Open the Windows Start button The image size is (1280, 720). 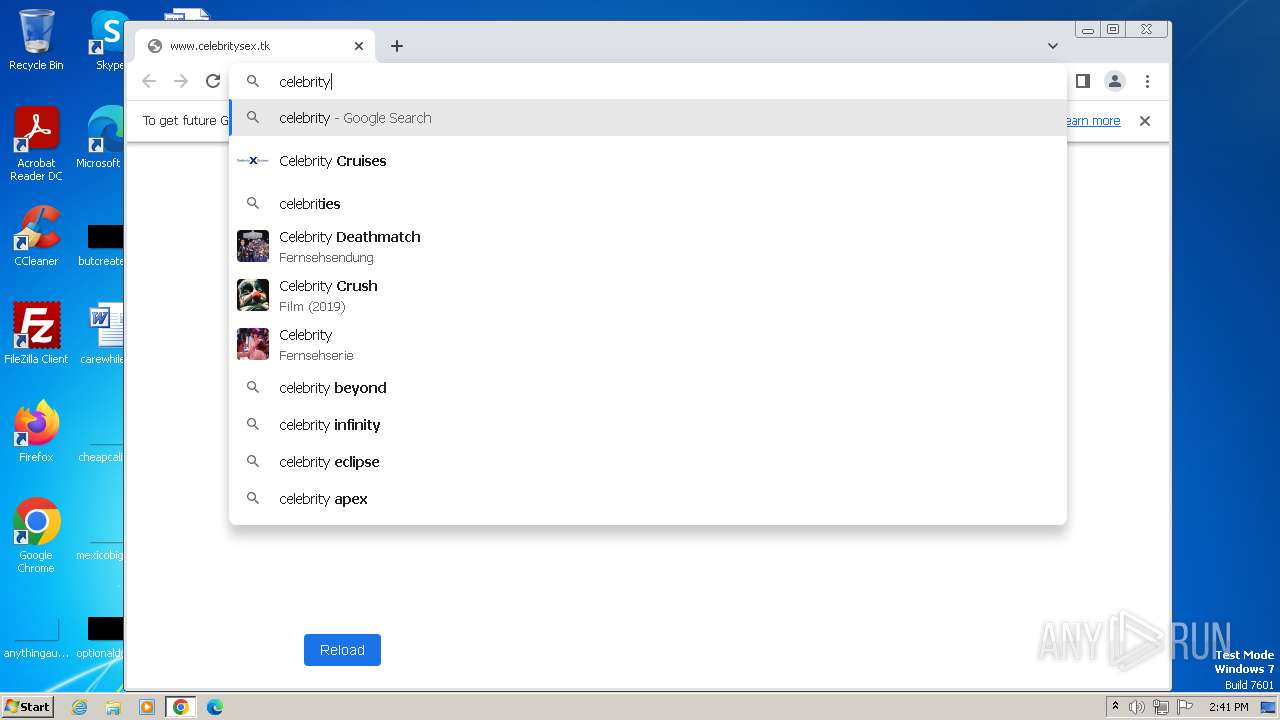click(27, 707)
